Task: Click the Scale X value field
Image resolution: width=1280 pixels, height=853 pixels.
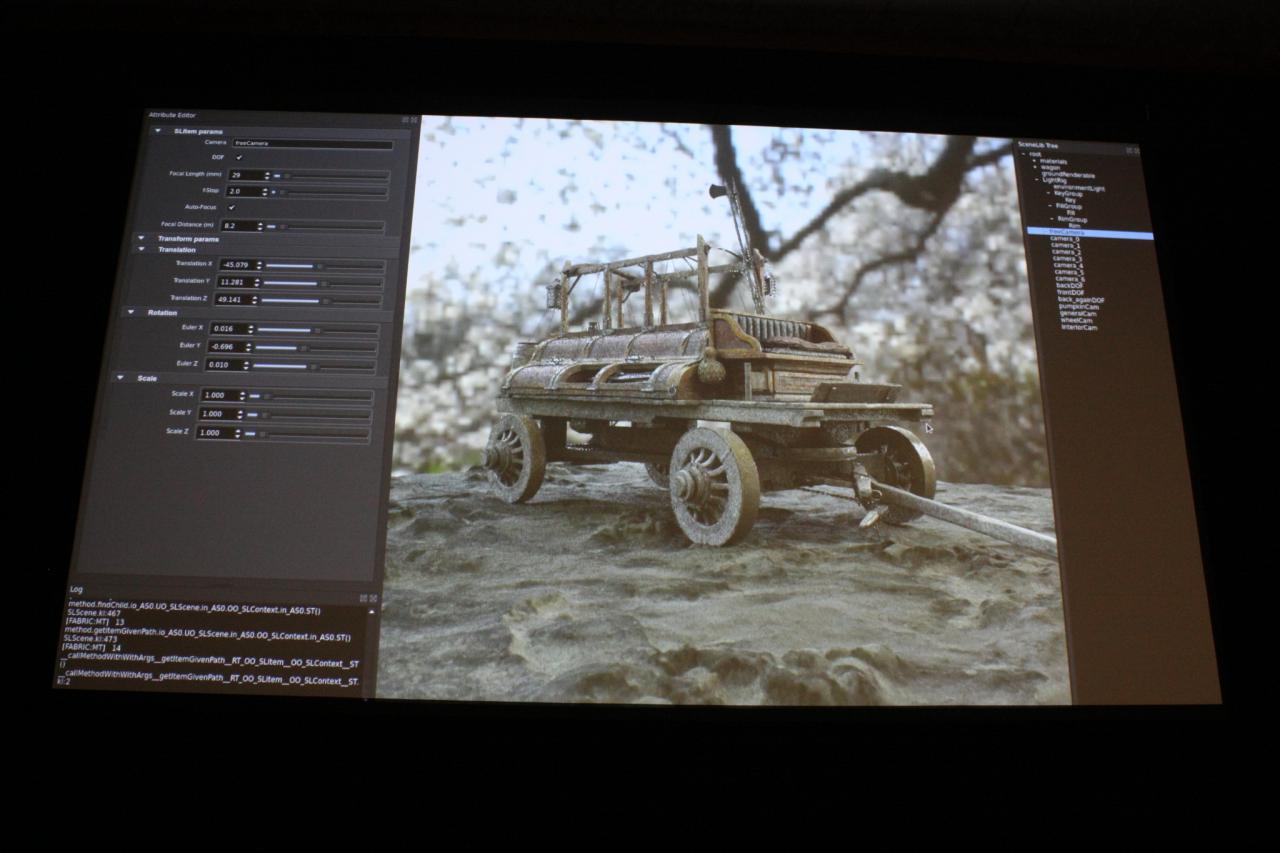Action: click(x=220, y=395)
